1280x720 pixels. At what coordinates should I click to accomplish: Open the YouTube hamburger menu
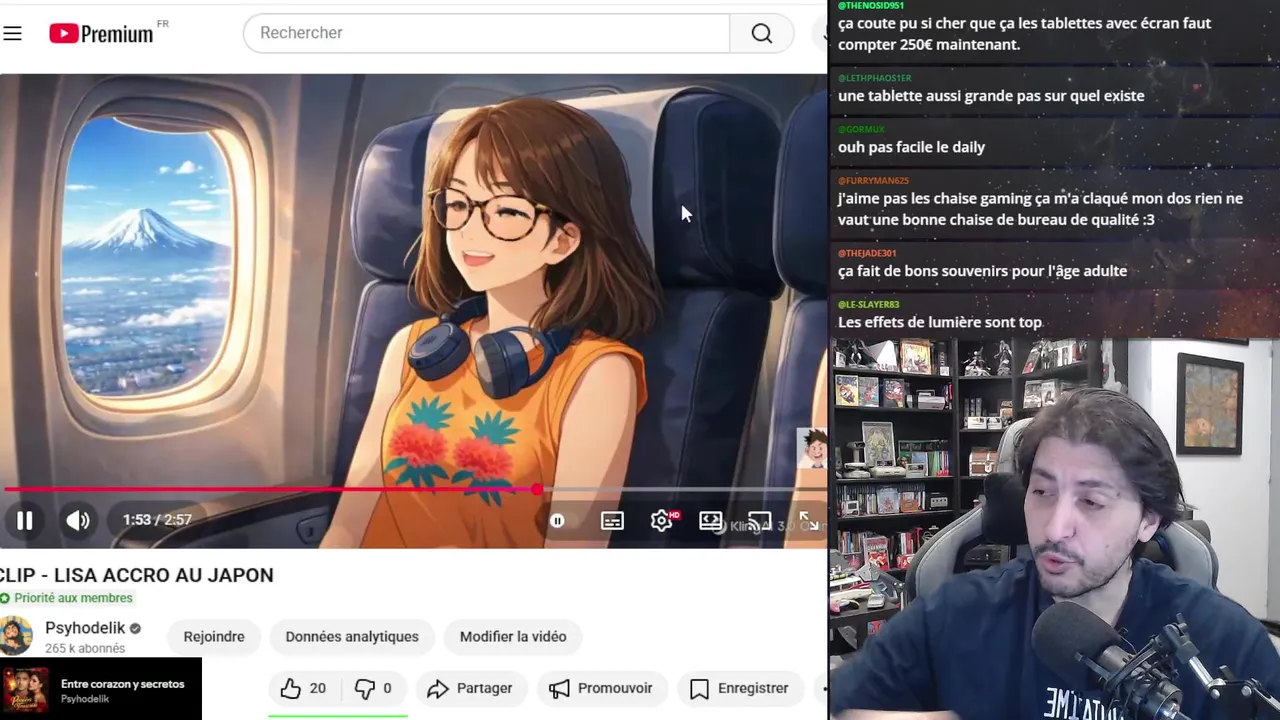click(x=12, y=33)
